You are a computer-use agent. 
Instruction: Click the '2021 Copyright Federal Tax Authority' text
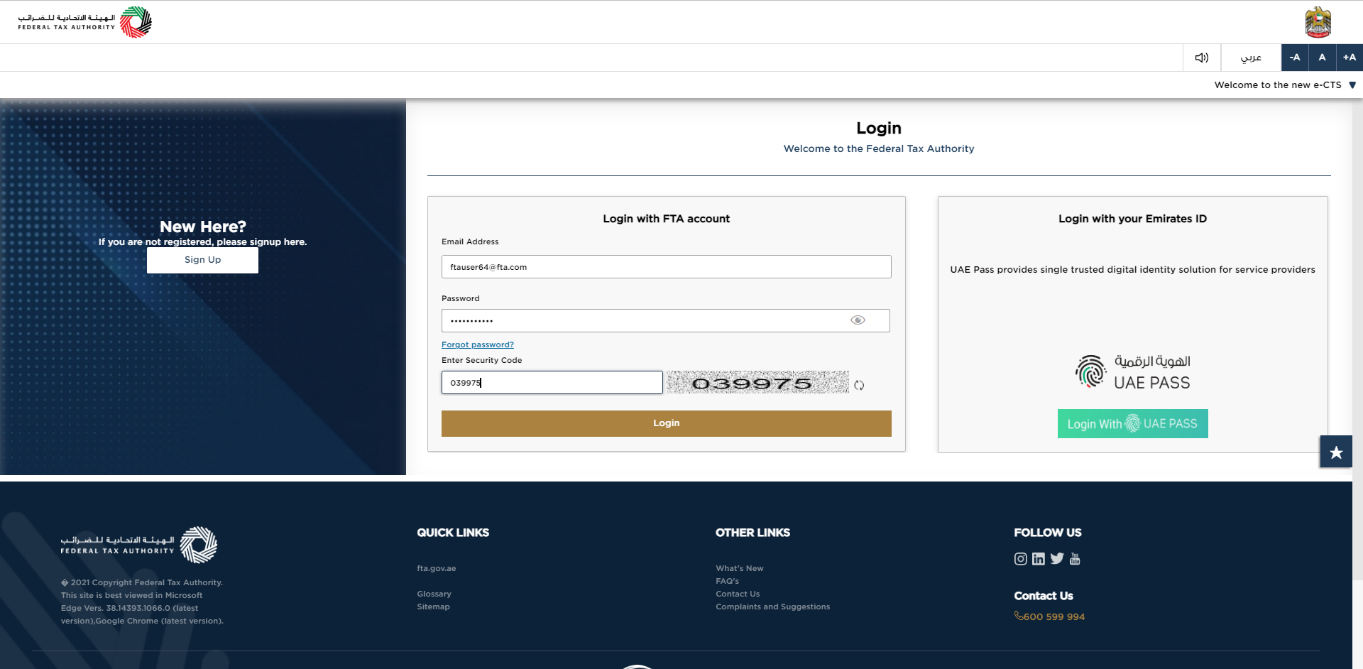[x=142, y=582]
